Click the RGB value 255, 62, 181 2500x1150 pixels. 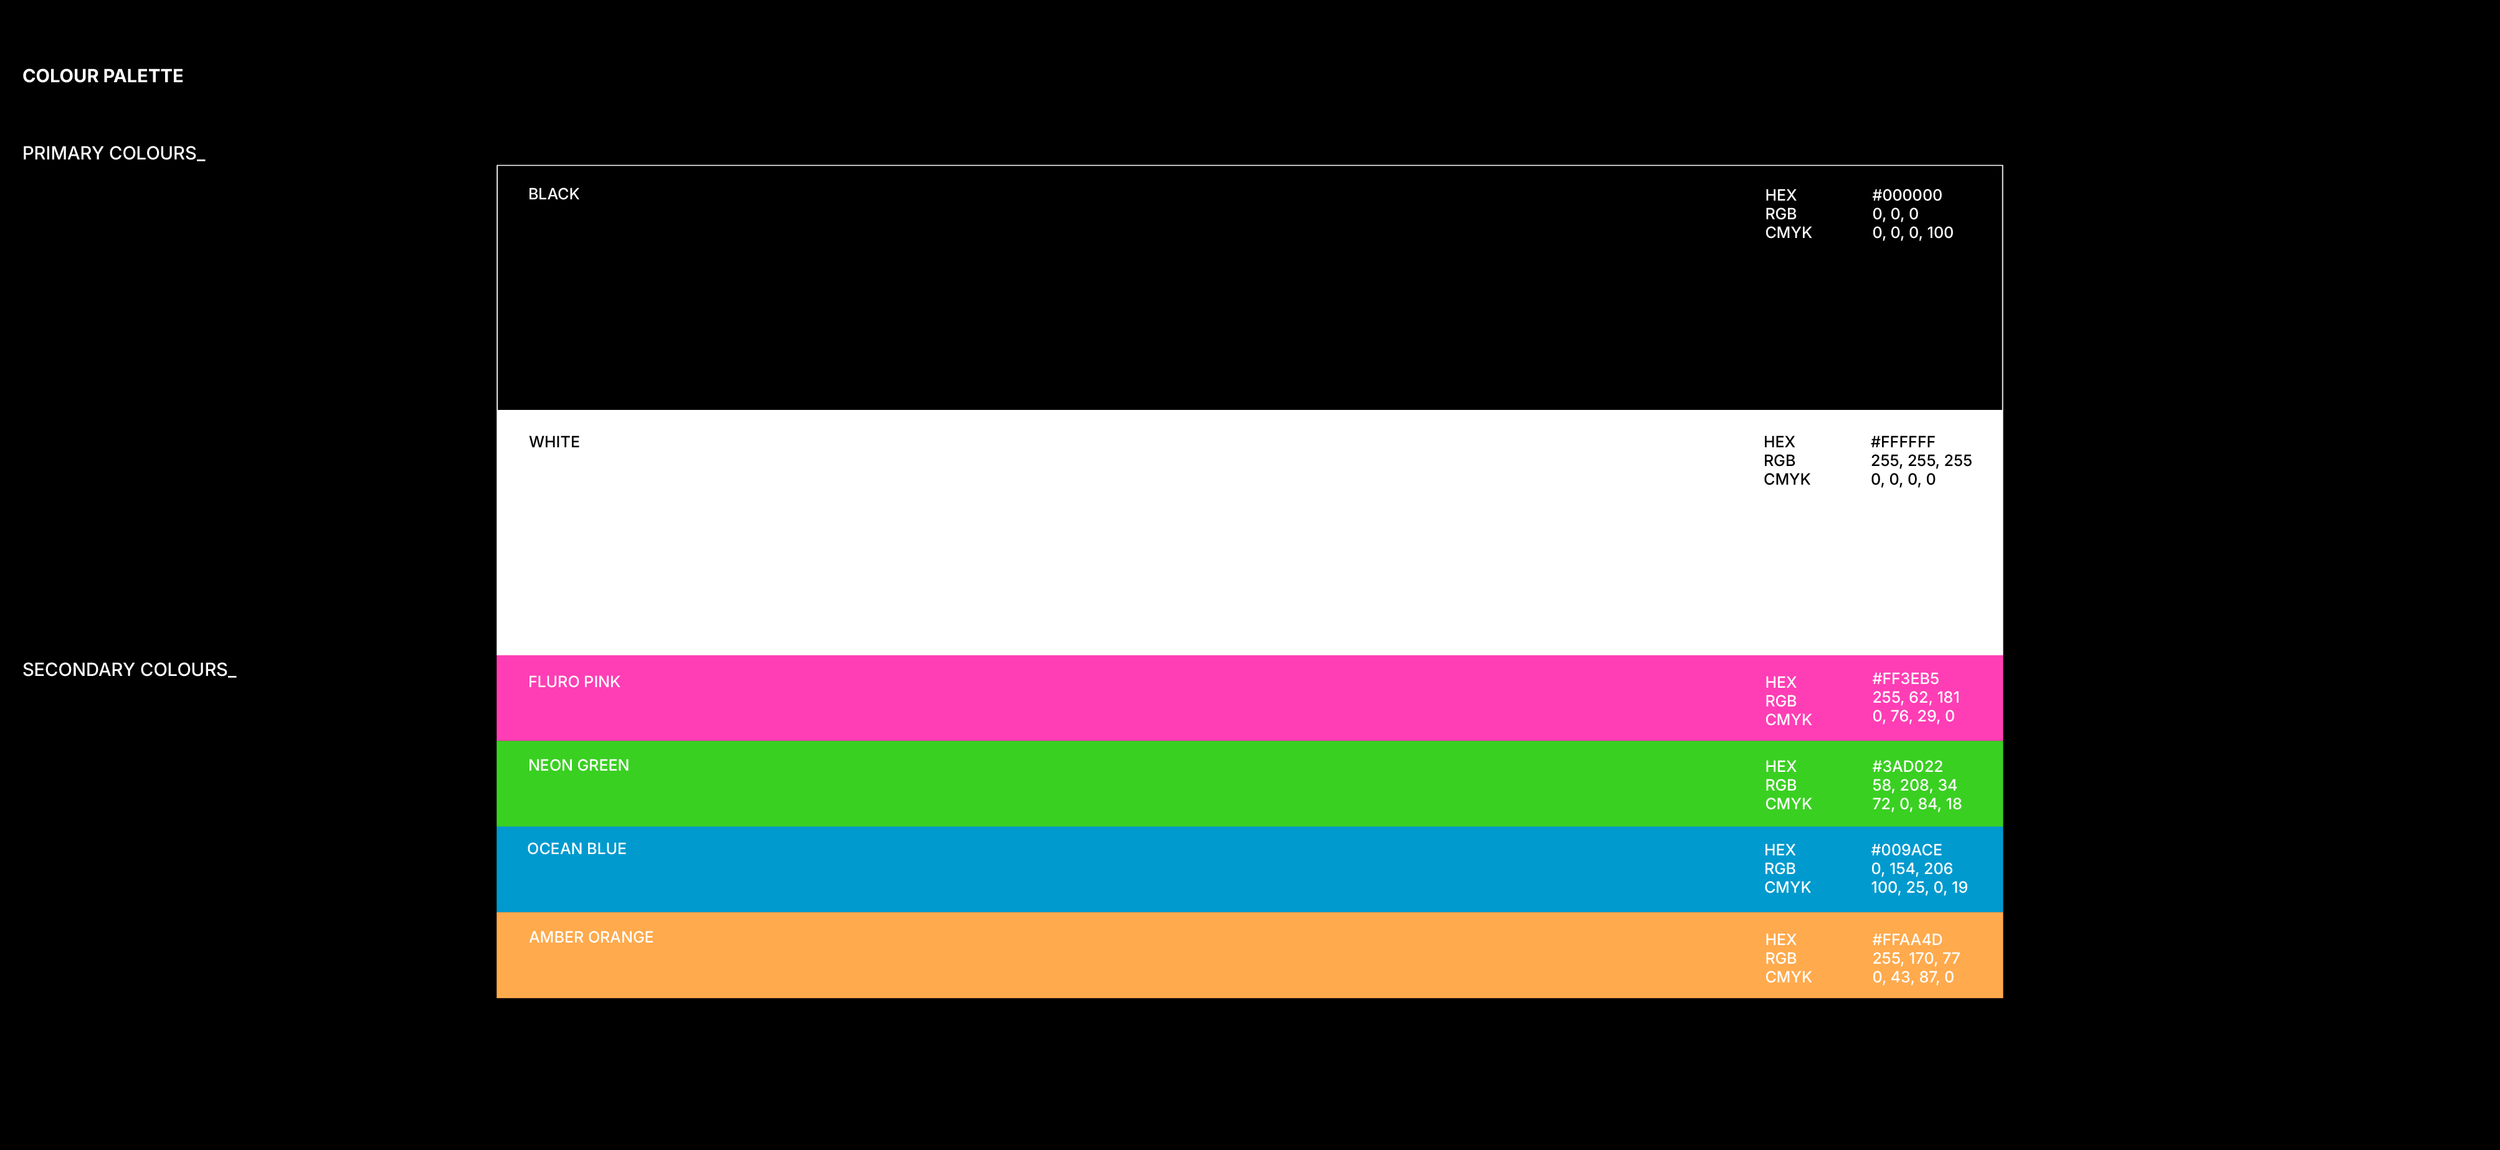click(1915, 698)
